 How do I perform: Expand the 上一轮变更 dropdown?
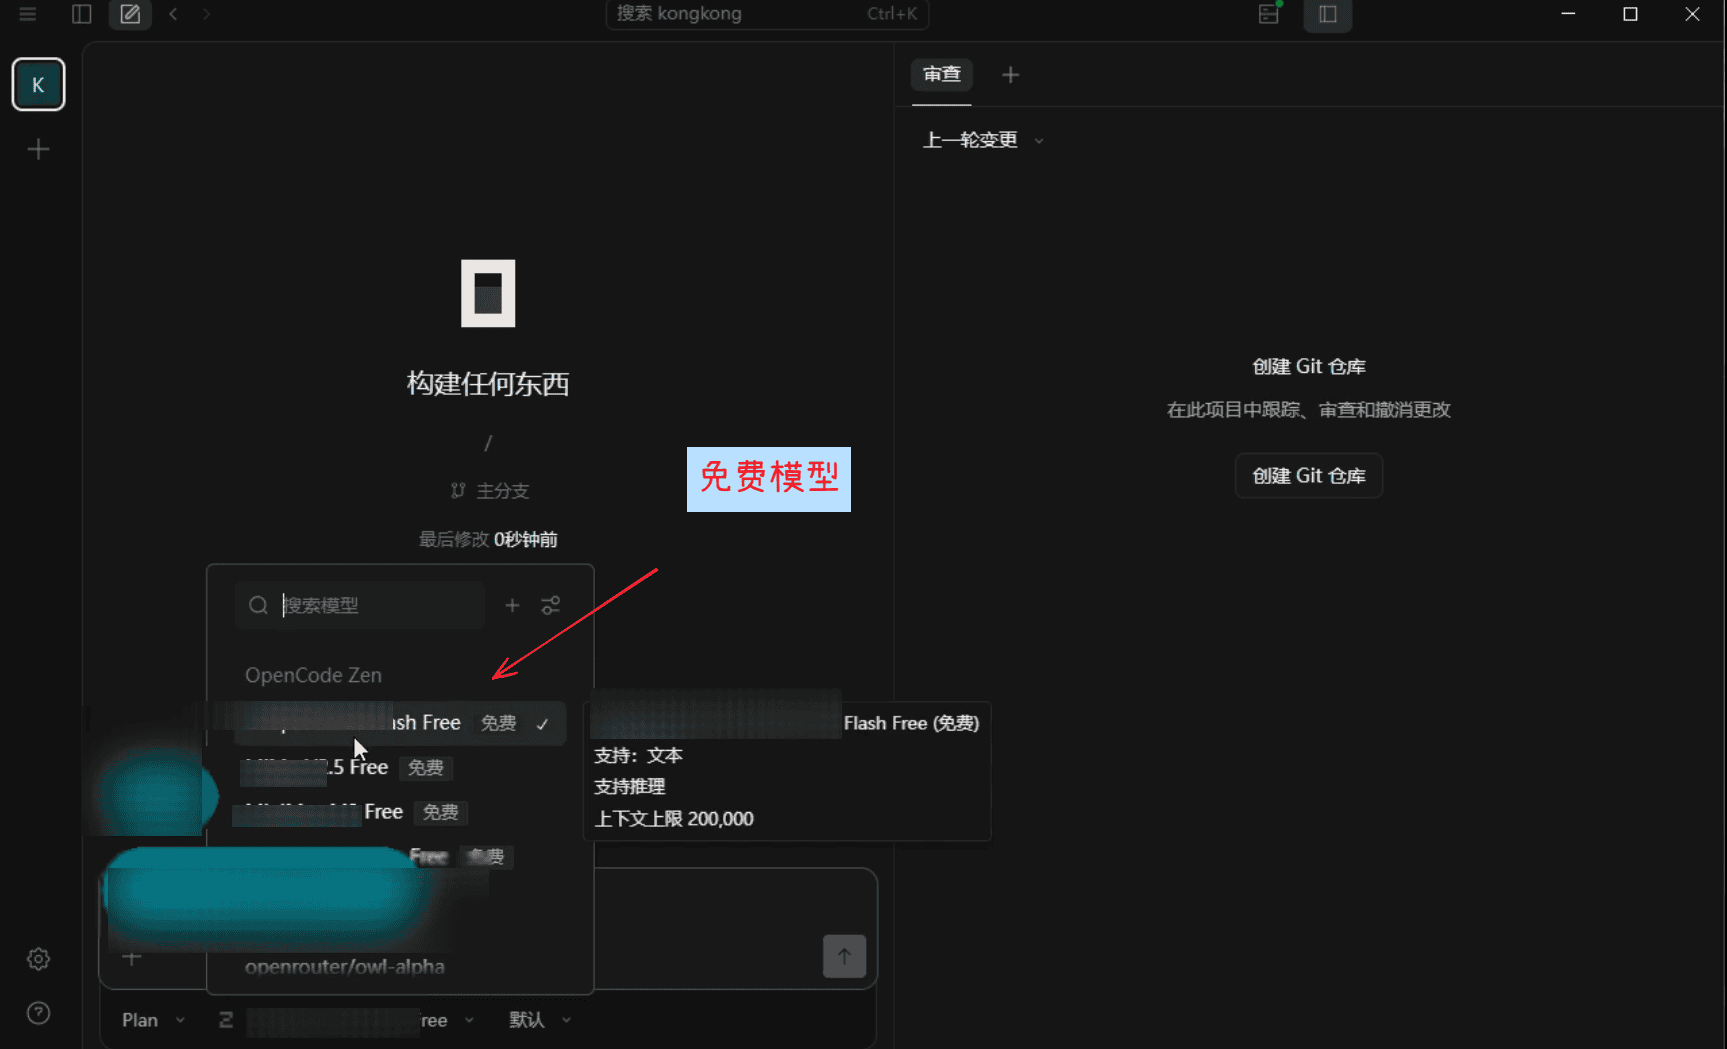point(983,140)
